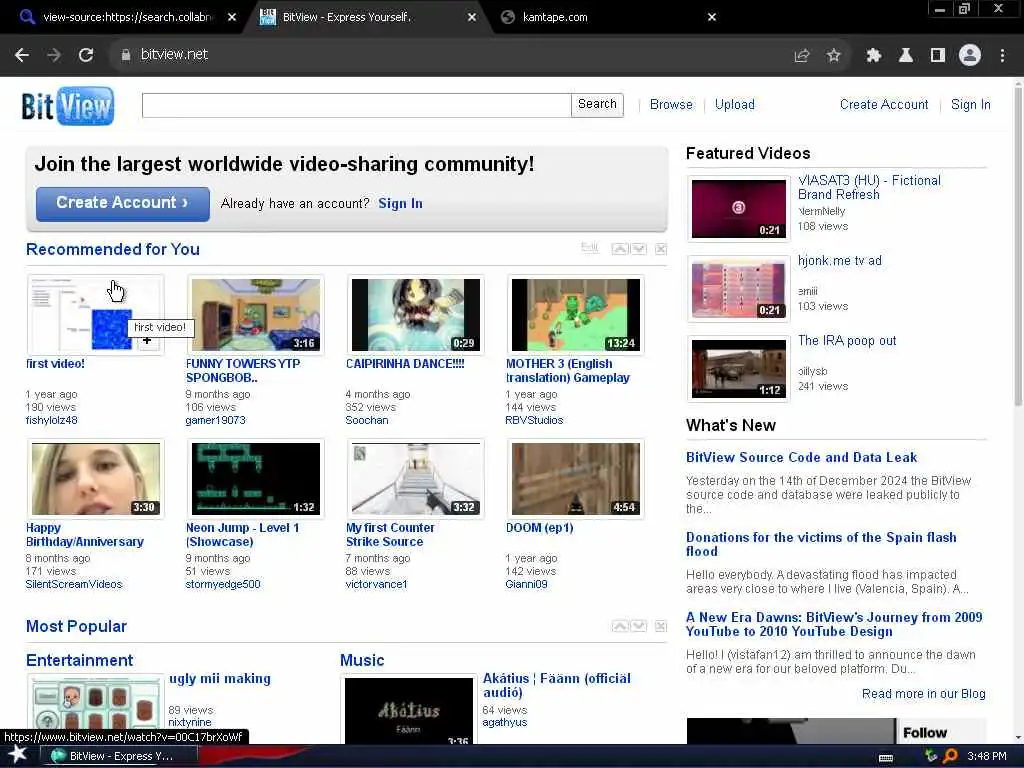Bookmark this page with the star icon
The width and height of the screenshot is (1024, 768).
coord(833,56)
